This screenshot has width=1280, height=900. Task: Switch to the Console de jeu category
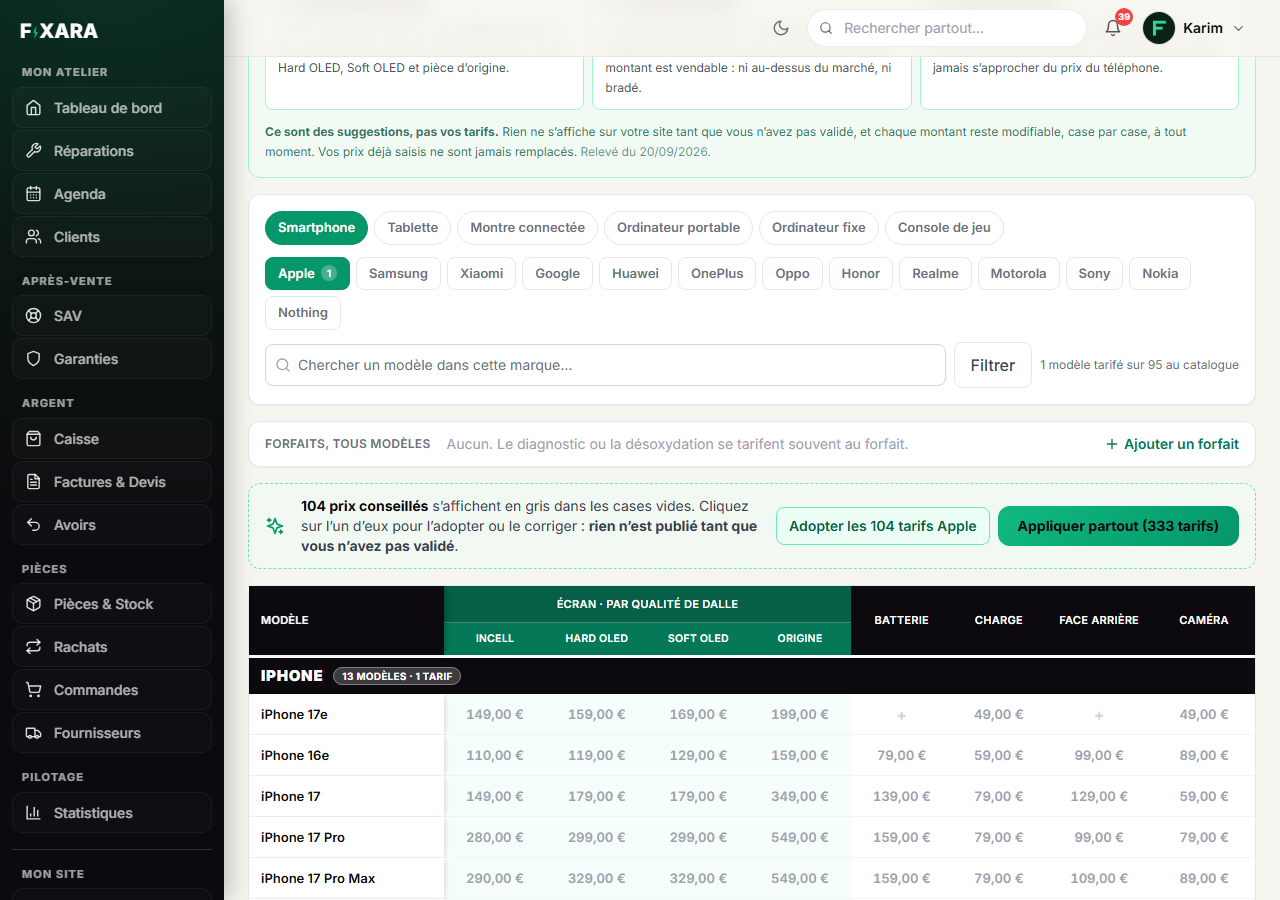944,228
